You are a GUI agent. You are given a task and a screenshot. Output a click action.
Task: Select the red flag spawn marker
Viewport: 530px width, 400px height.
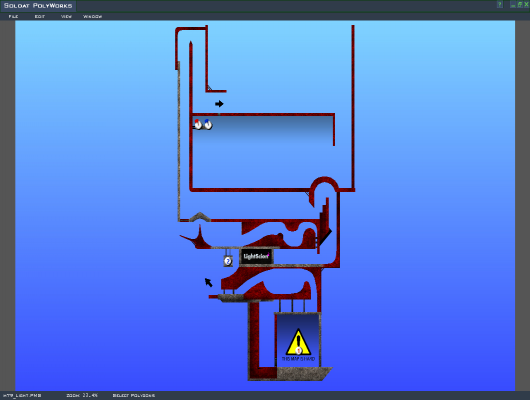click(x=198, y=124)
